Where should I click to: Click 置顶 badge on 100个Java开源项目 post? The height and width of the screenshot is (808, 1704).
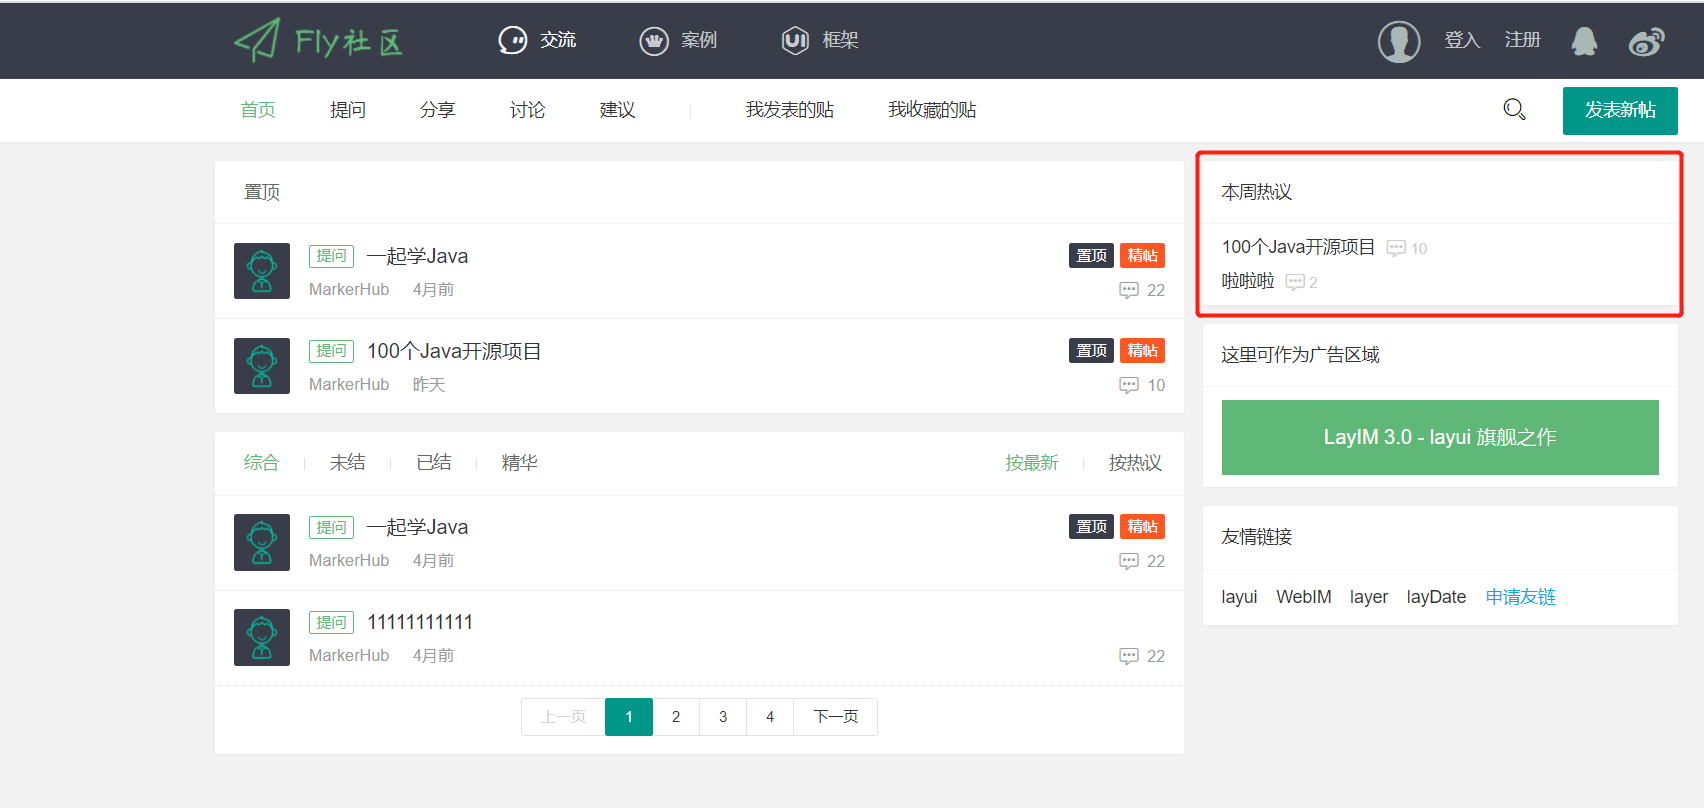[1091, 351]
